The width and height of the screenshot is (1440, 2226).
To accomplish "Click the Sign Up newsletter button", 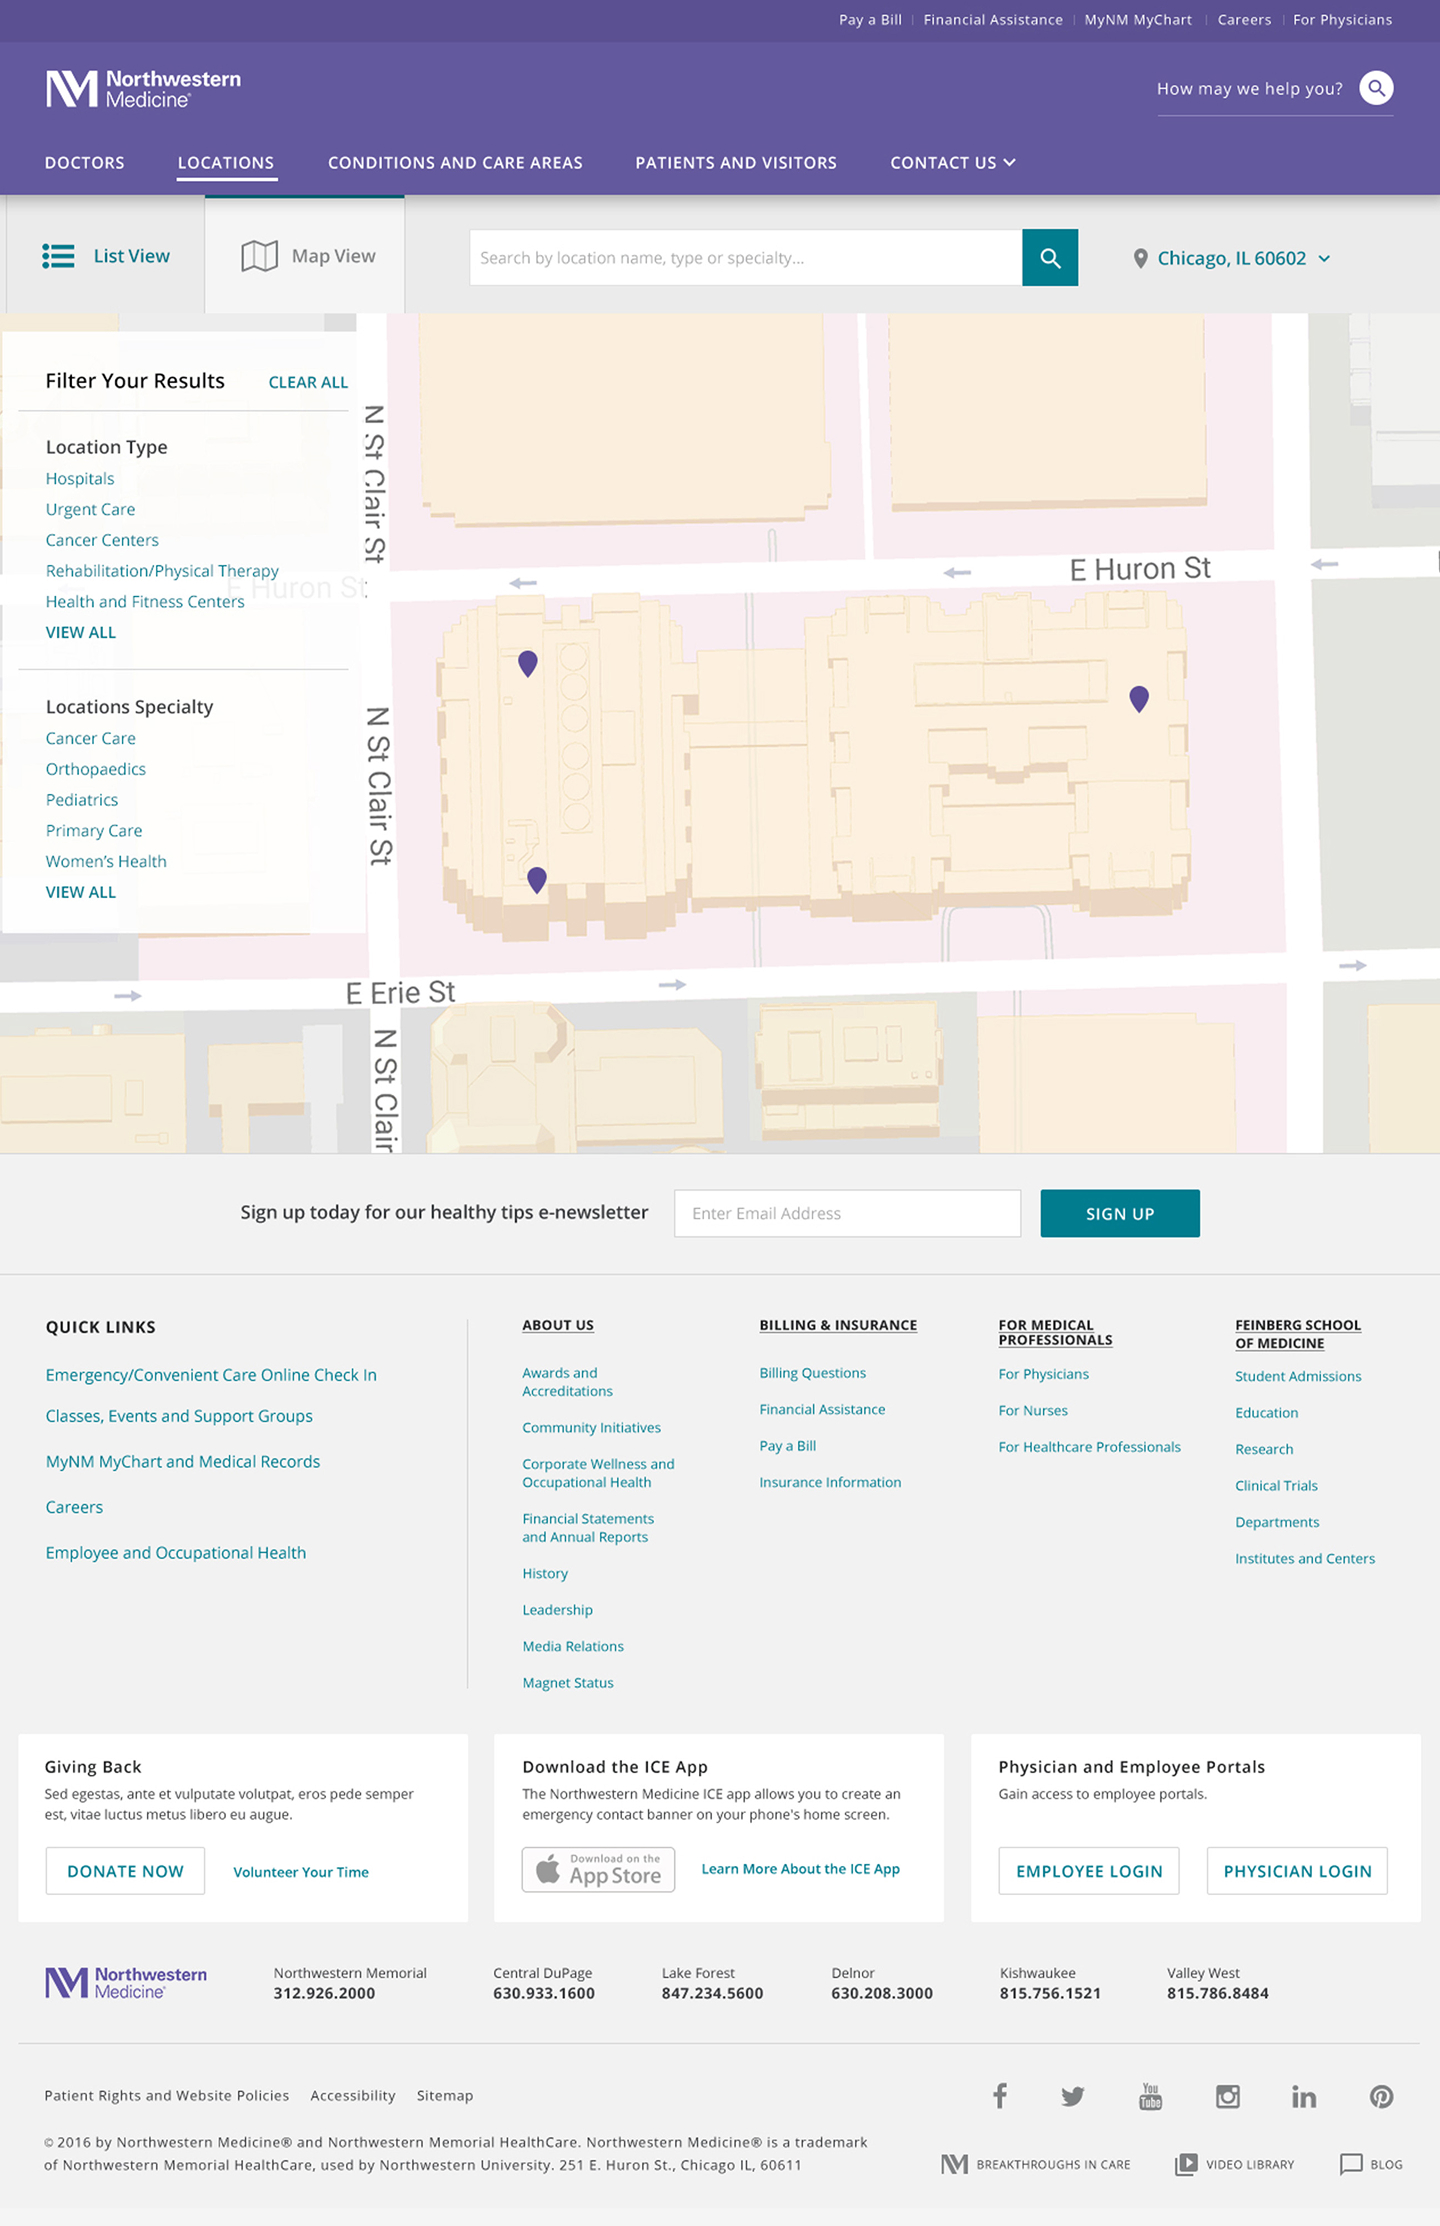I will (1120, 1213).
